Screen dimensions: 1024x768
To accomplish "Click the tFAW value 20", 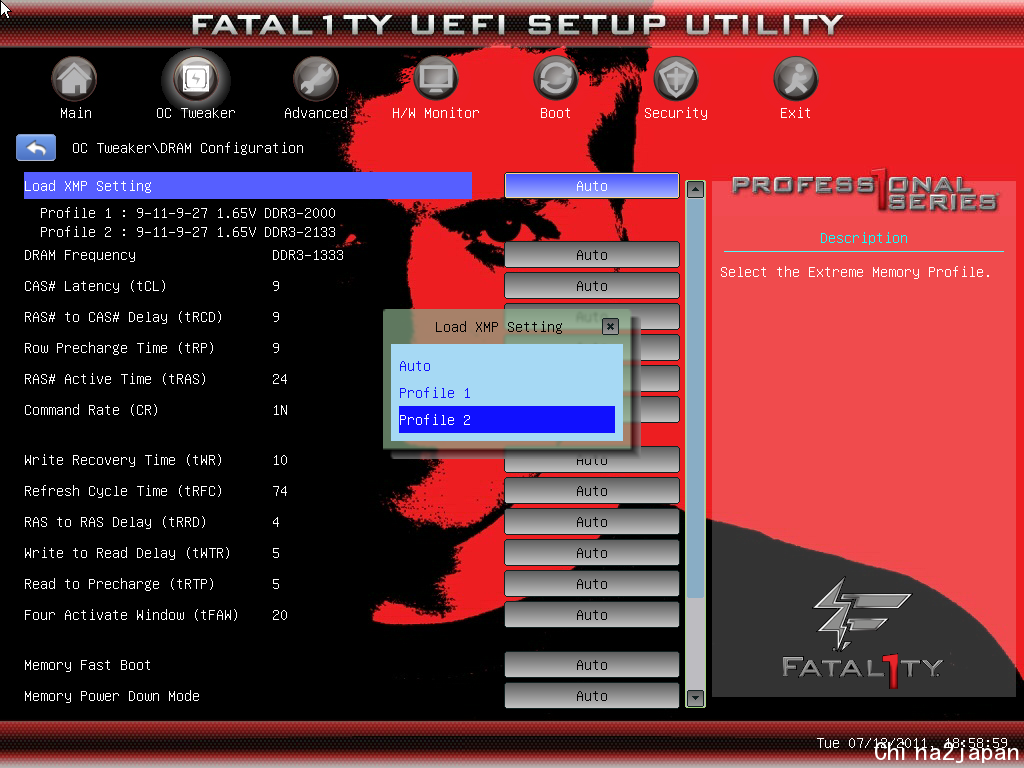I will point(280,615).
